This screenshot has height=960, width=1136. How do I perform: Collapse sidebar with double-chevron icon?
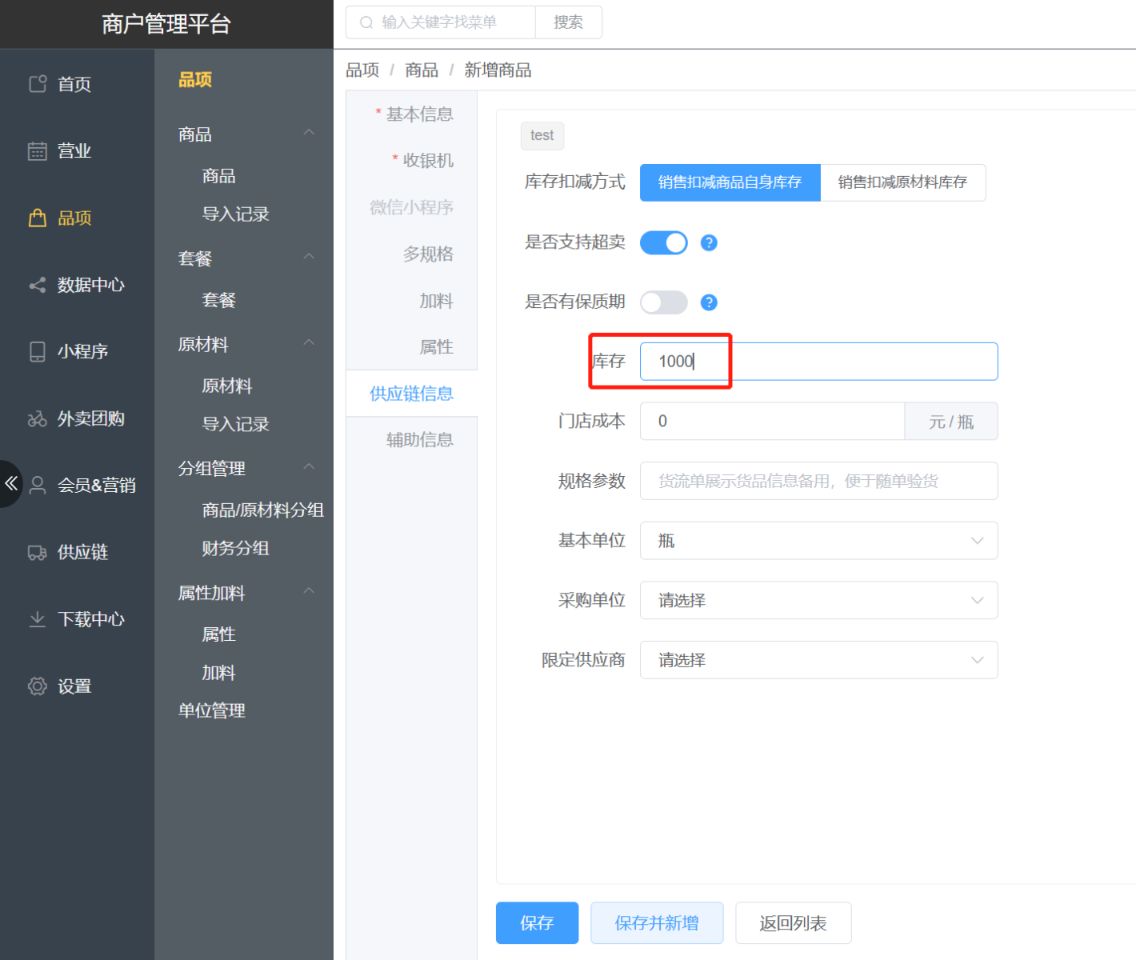point(11,483)
